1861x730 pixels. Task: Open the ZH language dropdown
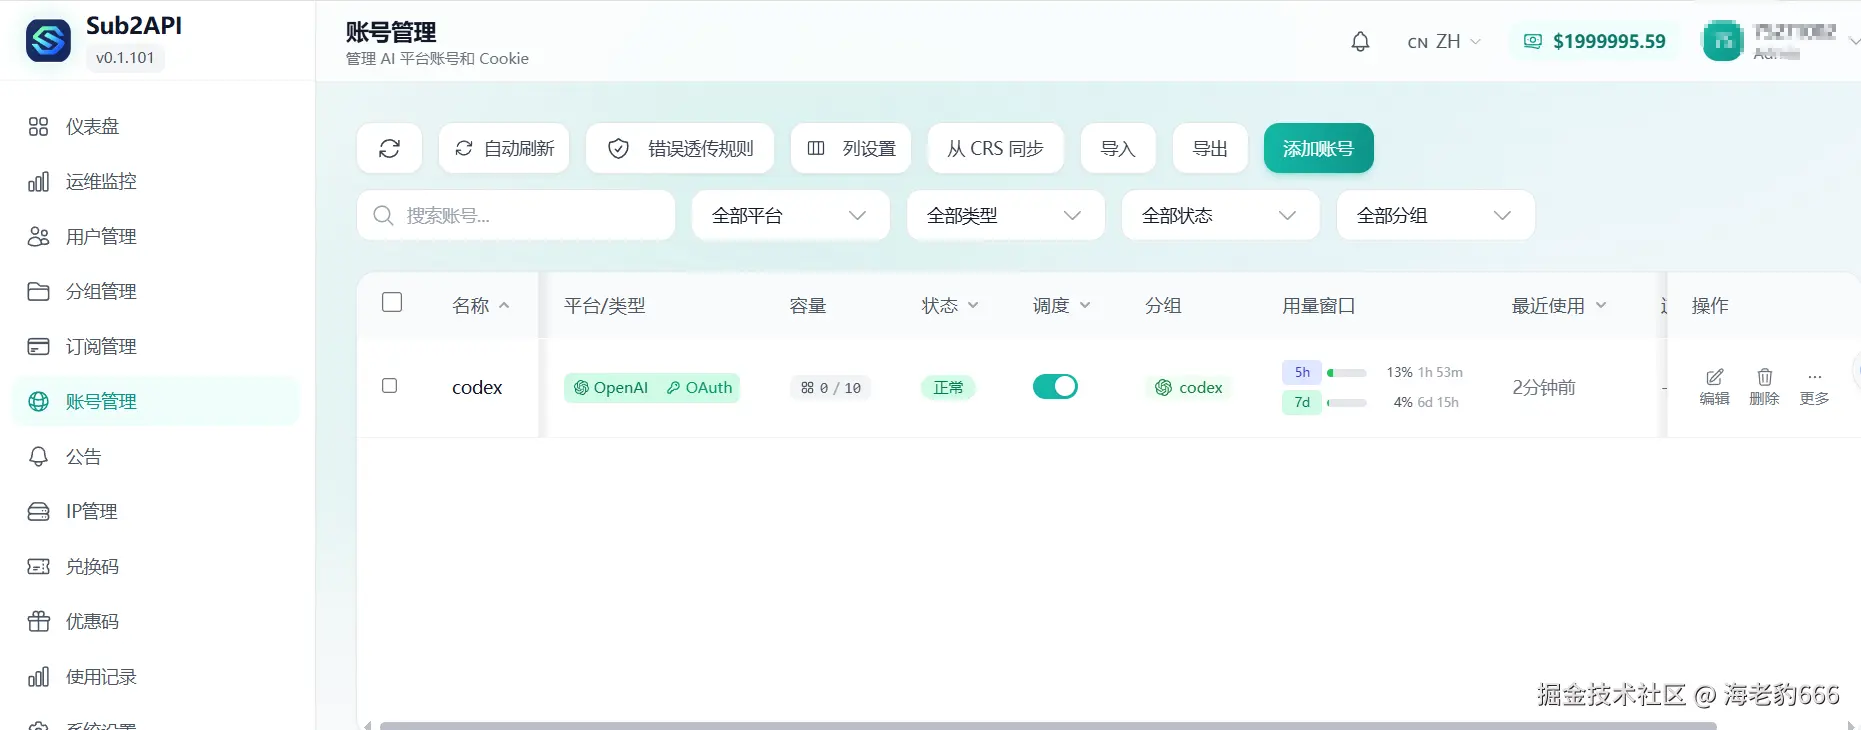click(1444, 42)
